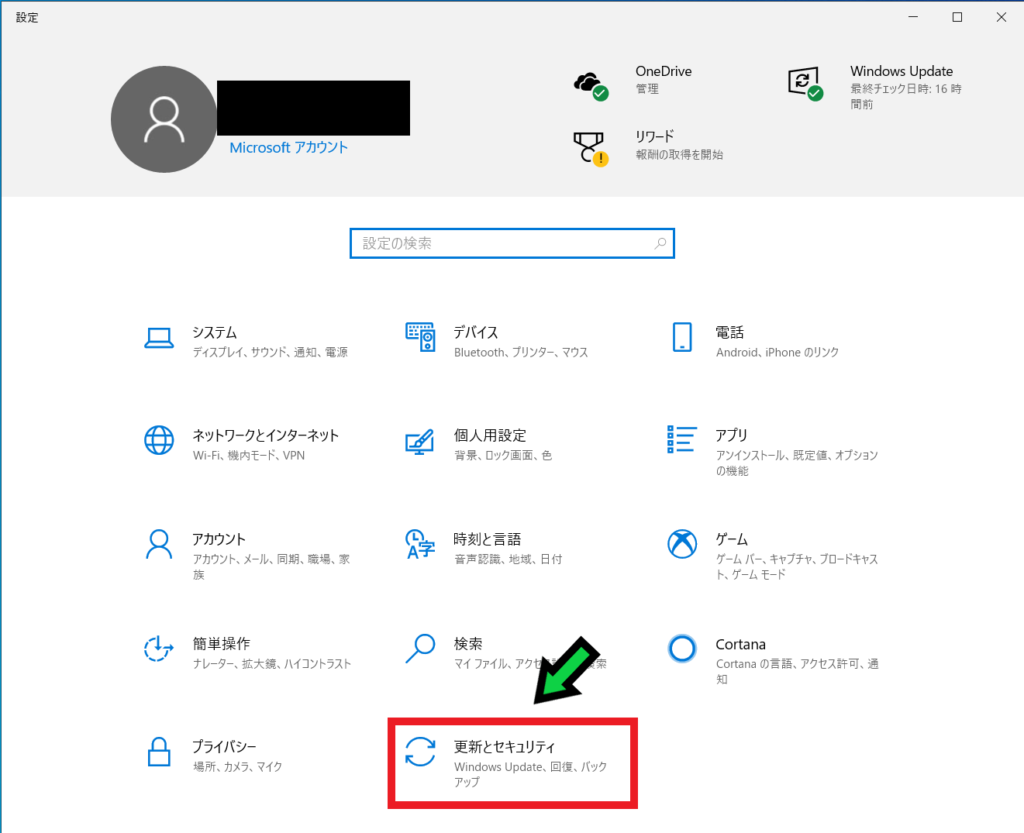Open Update & Security (更新とセキュリティ) icon
This screenshot has height=833, width=1024.
click(420, 753)
